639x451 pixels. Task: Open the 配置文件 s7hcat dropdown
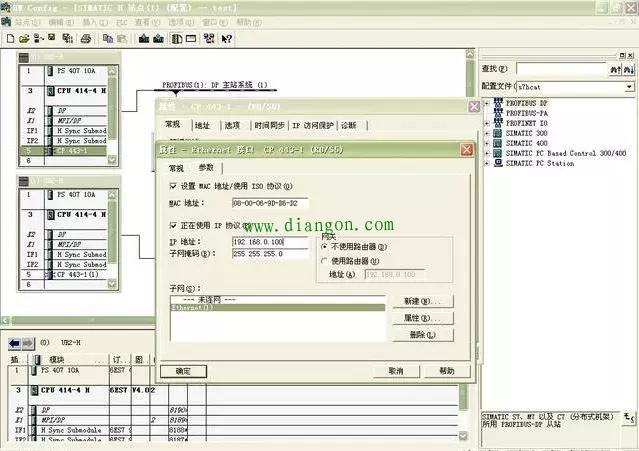click(630, 87)
